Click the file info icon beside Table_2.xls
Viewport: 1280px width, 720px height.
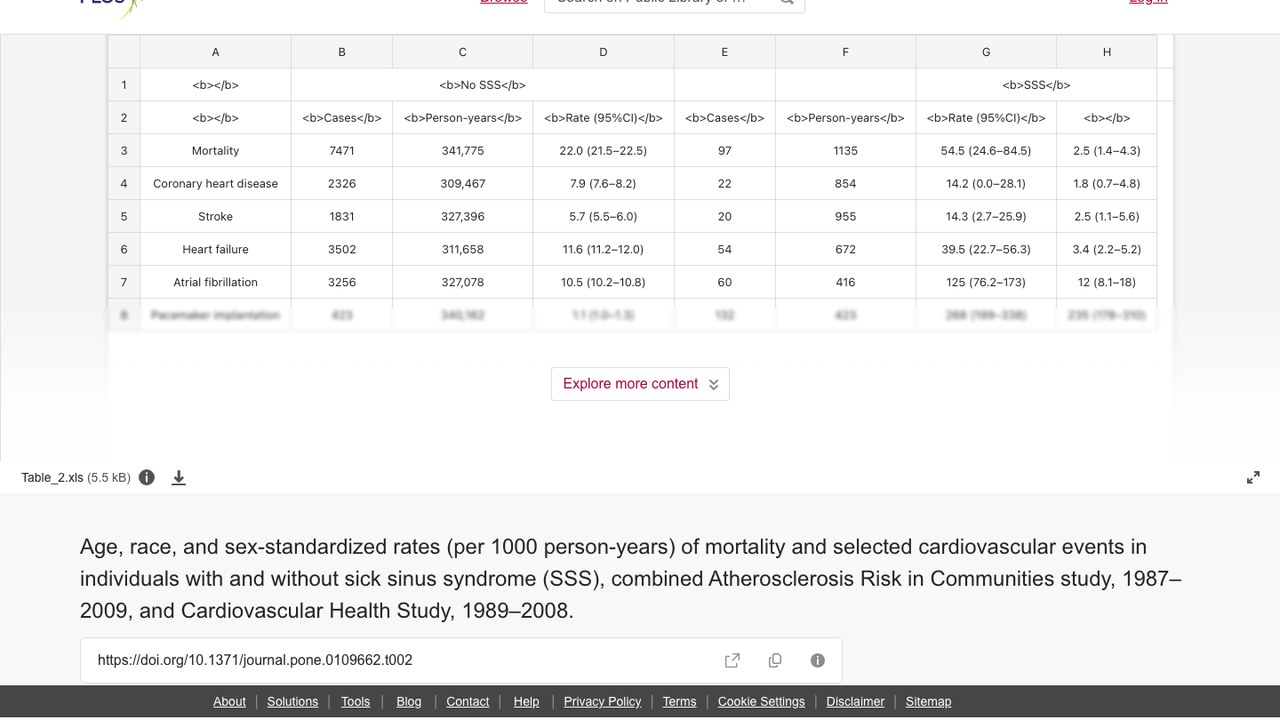click(147, 477)
